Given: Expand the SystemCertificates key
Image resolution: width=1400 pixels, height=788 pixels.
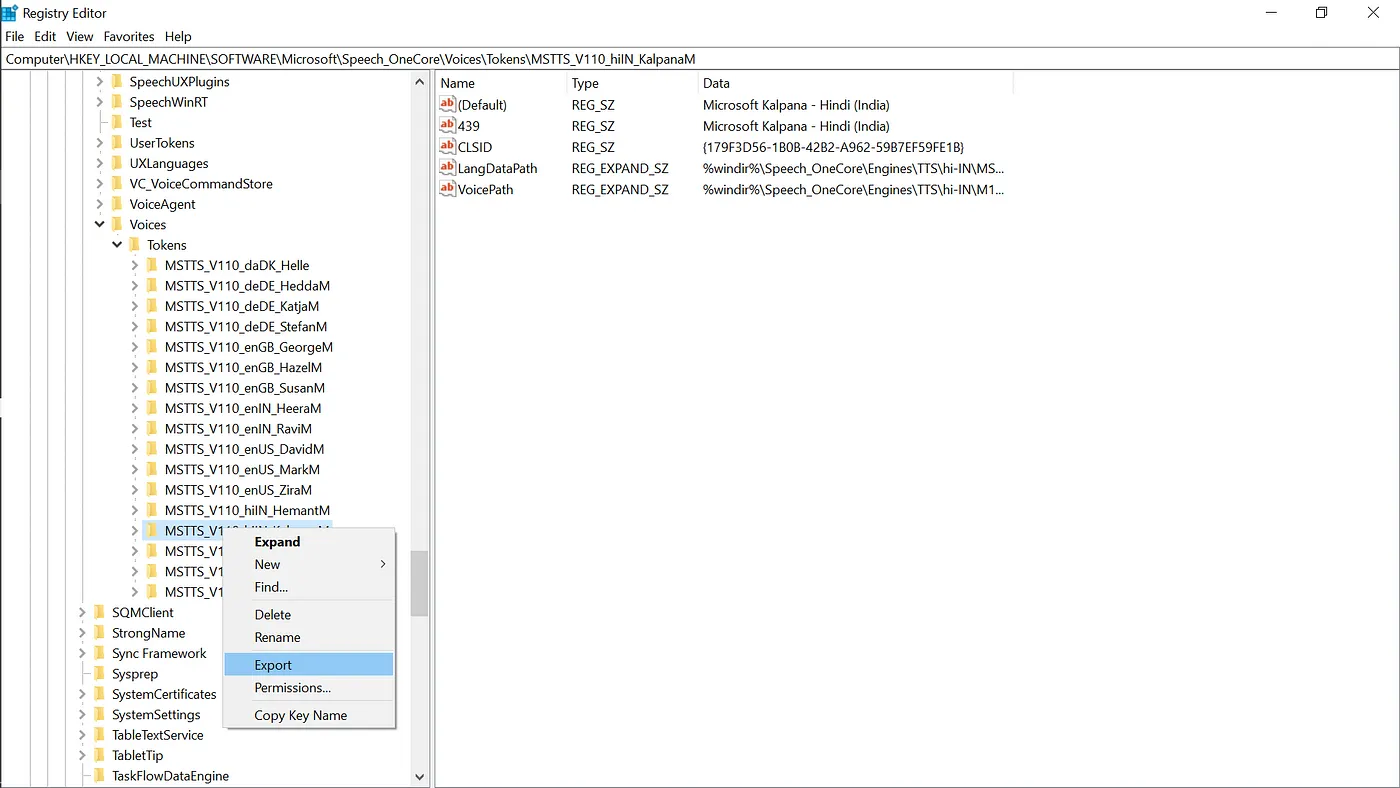Looking at the screenshot, I should tap(82, 694).
